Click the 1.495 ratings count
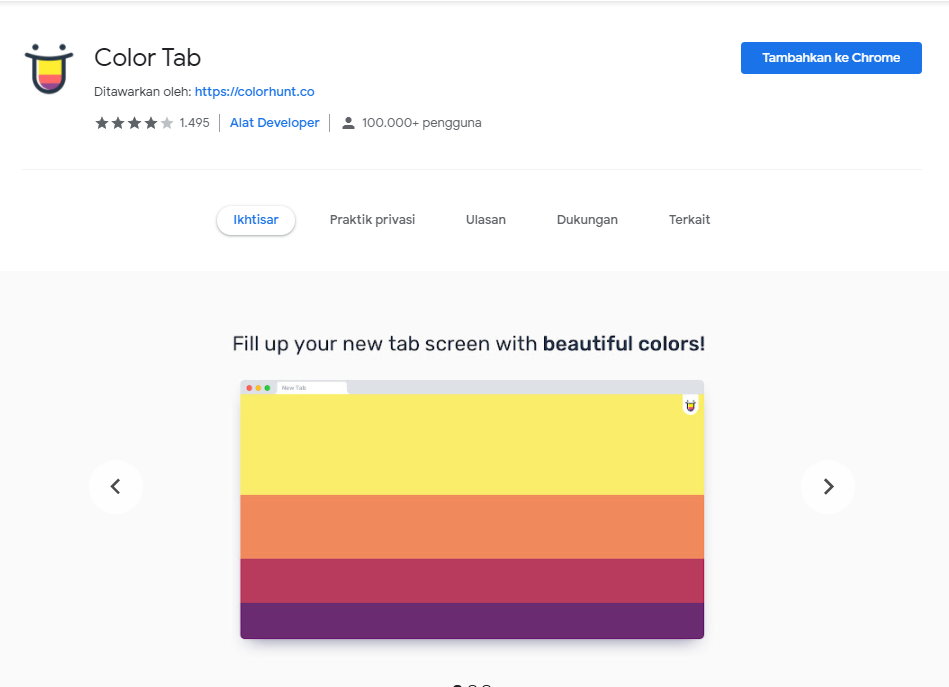Viewport: 949px width, 687px height. pyautogui.click(x=196, y=122)
